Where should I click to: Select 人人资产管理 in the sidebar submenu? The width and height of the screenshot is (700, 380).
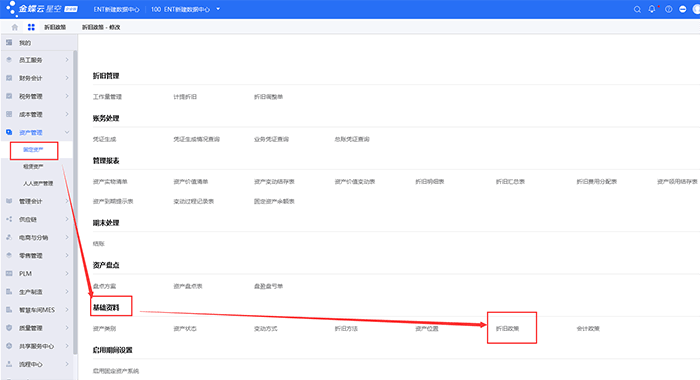[38, 184]
